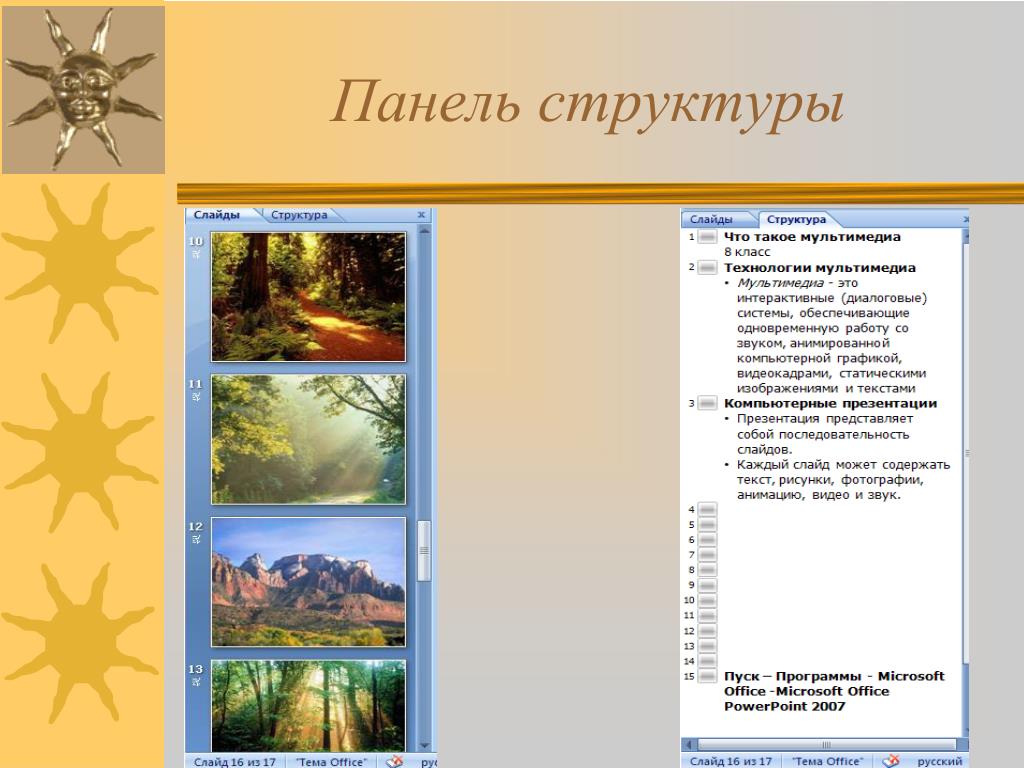The width and height of the screenshot is (1024, 768).
Task: Click 'русский' language in right status bar
Action: (940, 761)
